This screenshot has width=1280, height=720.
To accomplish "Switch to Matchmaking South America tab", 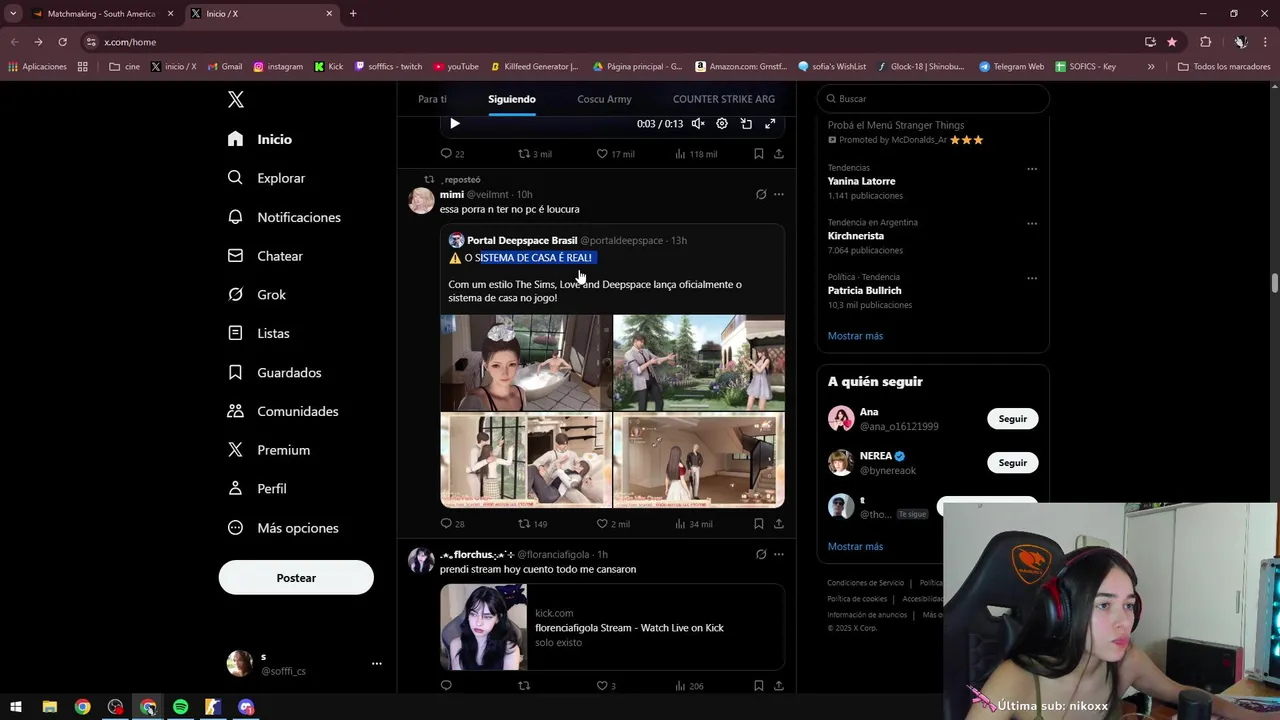I will click(x=101, y=14).
